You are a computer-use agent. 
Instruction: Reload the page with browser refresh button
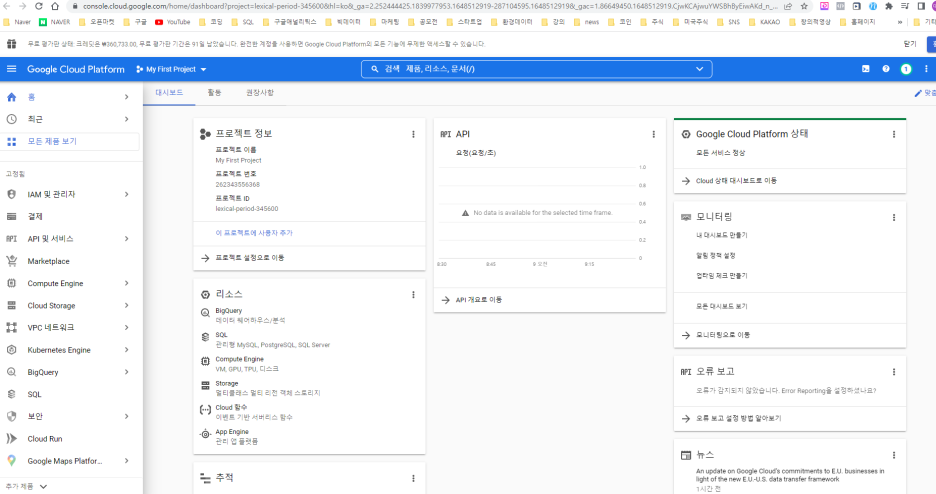tap(39, 6)
